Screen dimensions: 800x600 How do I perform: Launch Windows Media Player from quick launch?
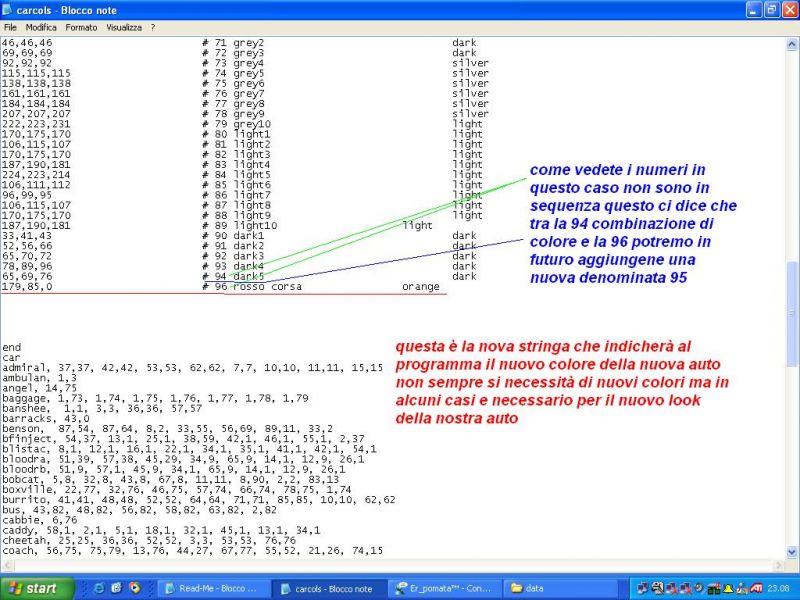pos(136,588)
